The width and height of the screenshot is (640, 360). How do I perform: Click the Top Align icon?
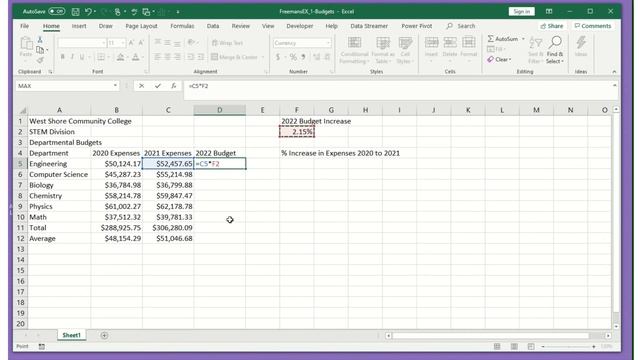(x=158, y=43)
